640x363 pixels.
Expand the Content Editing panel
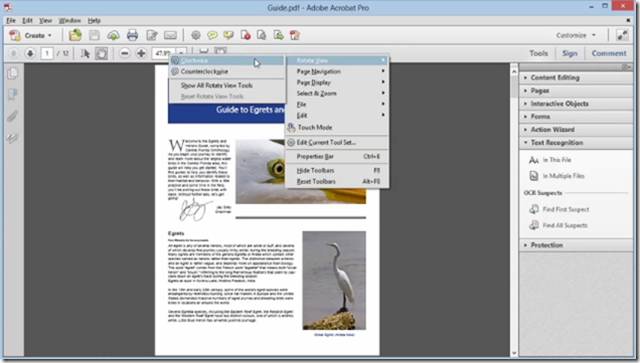576,78
